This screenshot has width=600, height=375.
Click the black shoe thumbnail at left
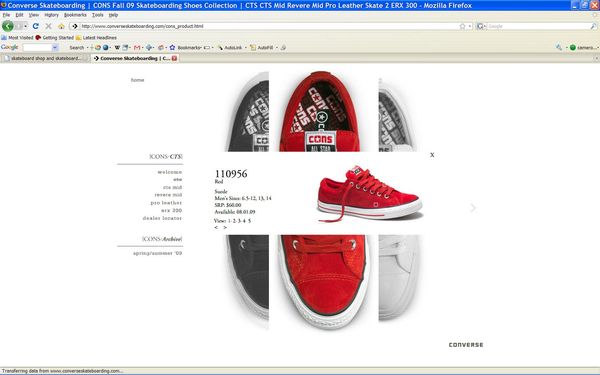246,199
